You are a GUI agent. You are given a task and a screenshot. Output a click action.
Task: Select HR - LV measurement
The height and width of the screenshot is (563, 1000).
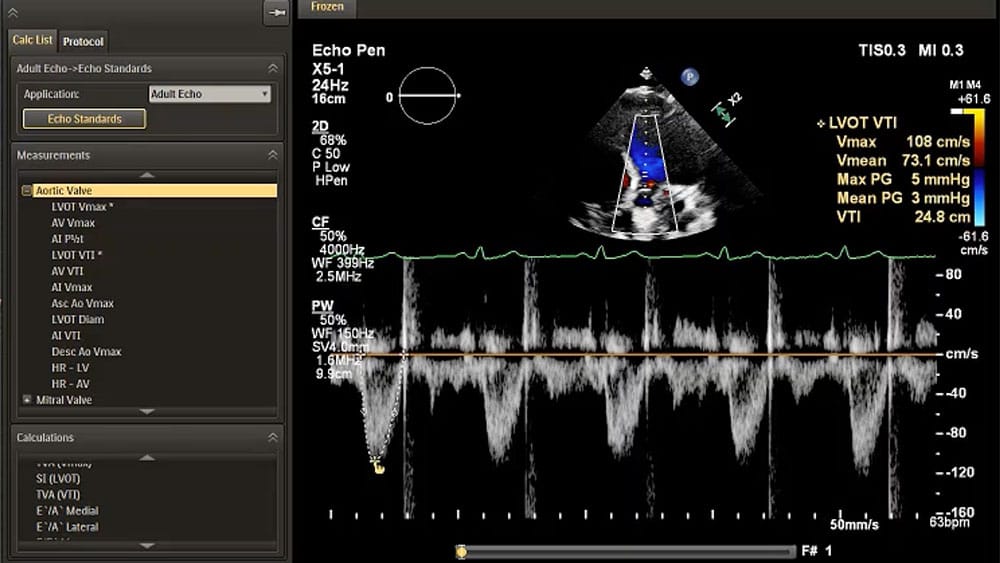point(71,368)
